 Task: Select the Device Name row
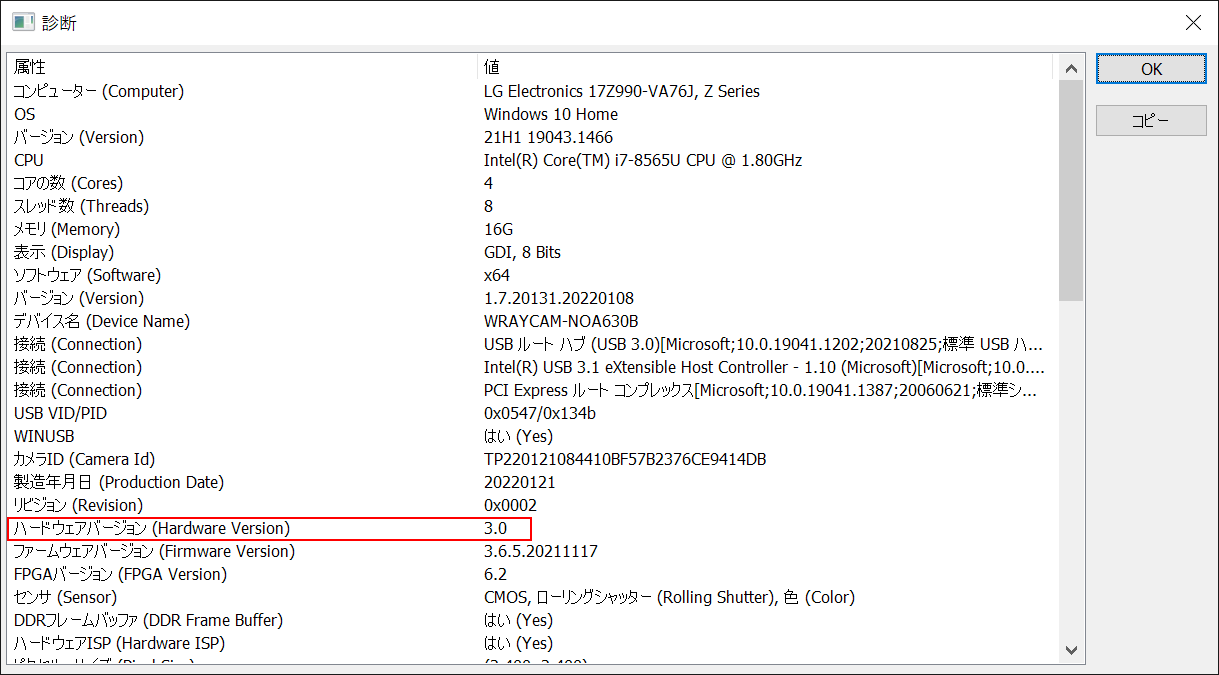102,321
